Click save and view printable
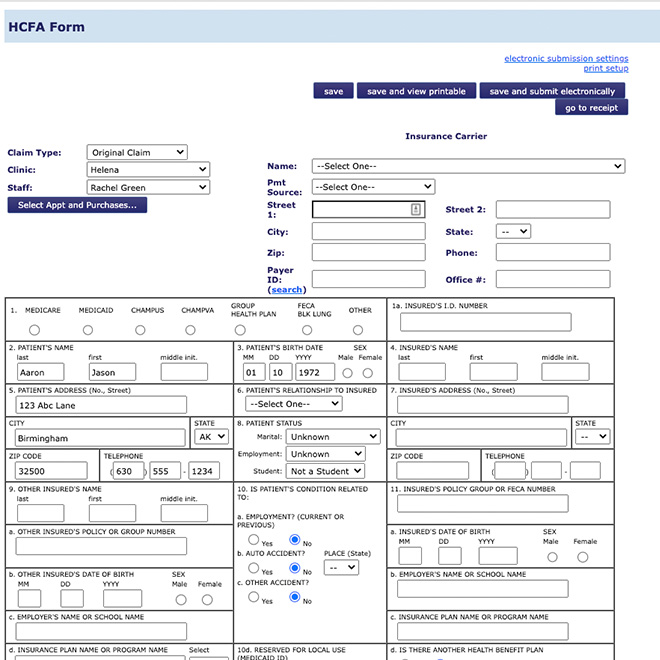The height and width of the screenshot is (660, 660). click(416, 91)
